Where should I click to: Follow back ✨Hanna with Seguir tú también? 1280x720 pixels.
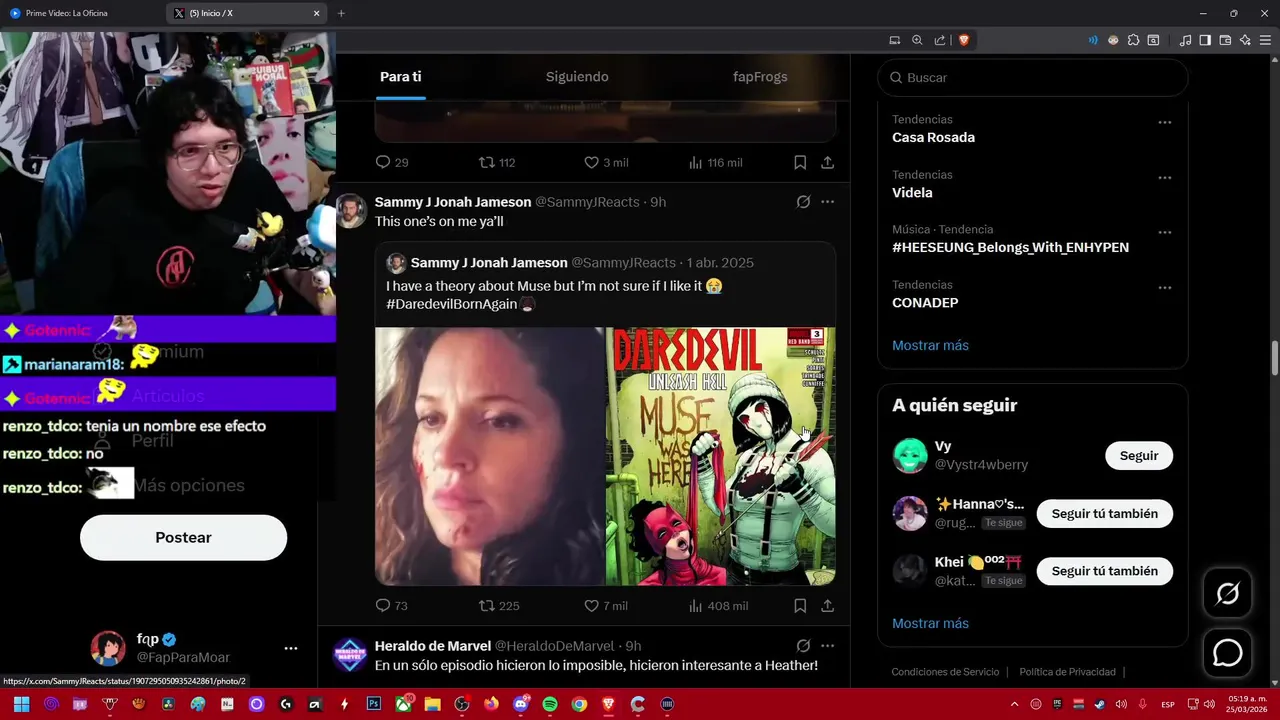point(1105,514)
